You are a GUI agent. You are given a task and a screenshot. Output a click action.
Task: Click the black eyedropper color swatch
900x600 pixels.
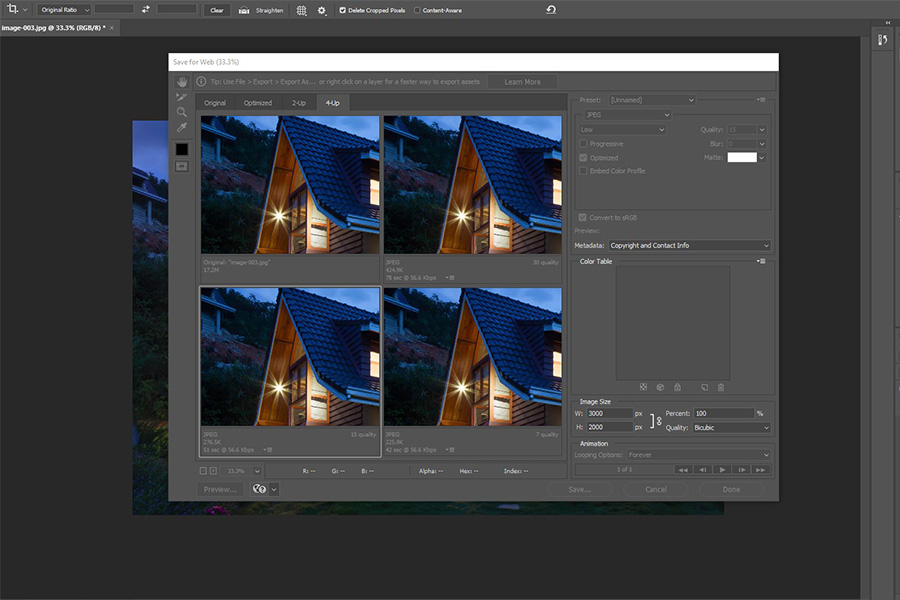(182, 149)
